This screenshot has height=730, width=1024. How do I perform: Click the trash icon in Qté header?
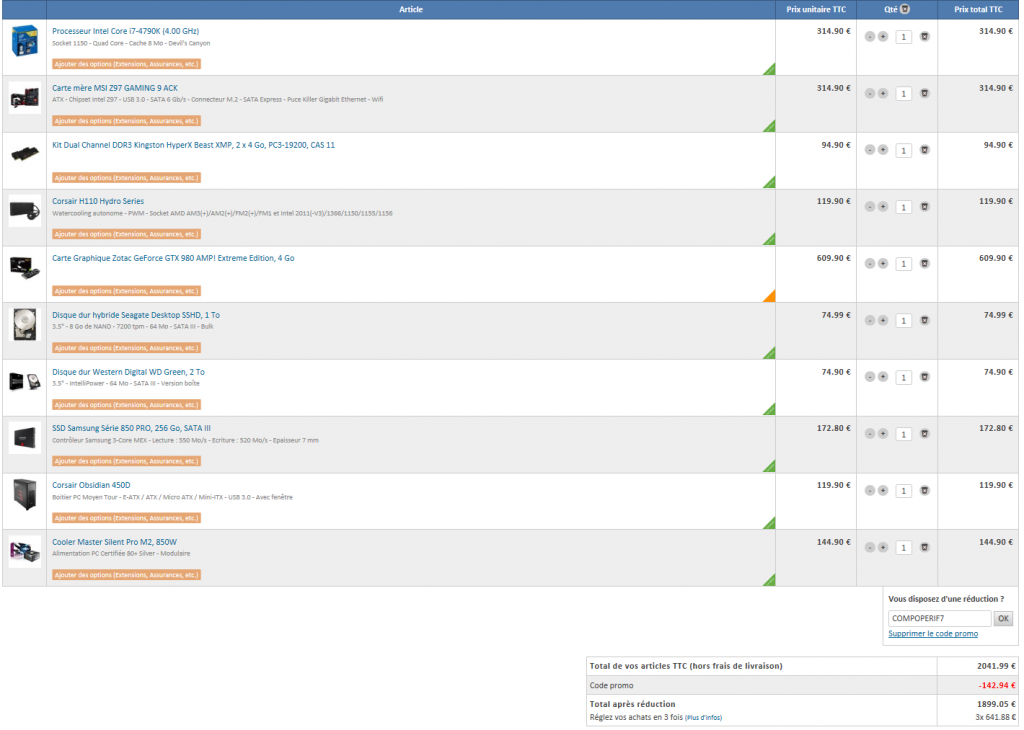[x=905, y=9]
